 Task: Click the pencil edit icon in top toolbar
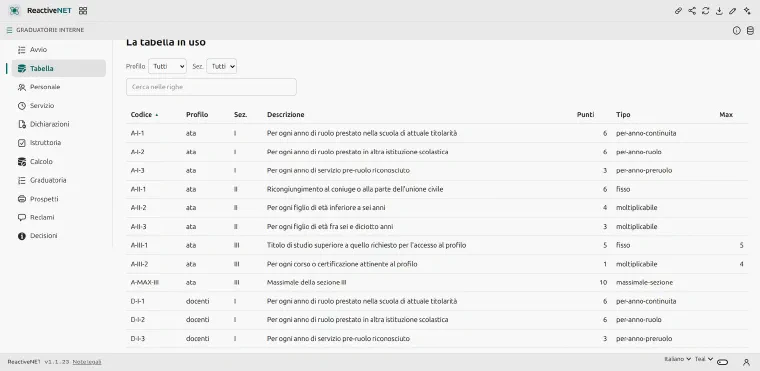(x=733, y=11)
